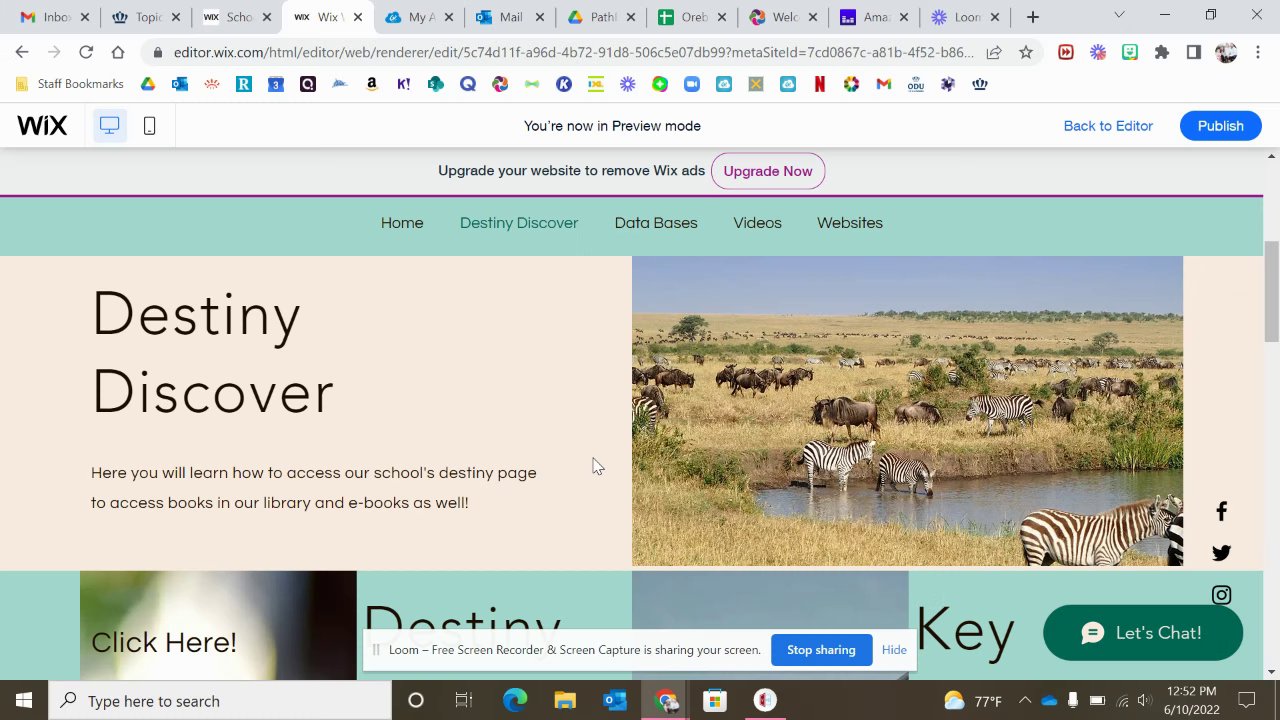Switch to the Gmail Inbox tab

[x=55, y=17]
